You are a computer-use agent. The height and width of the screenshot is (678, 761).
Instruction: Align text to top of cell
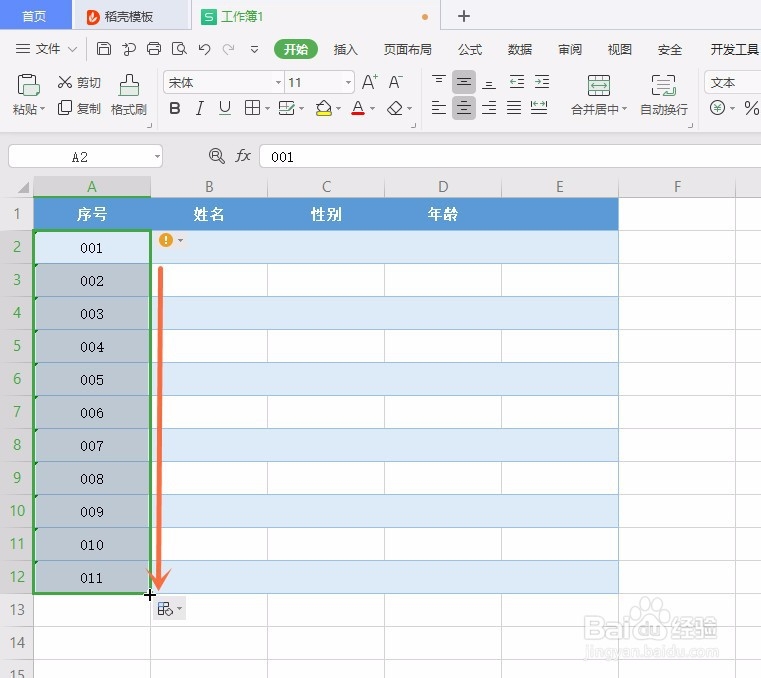coord(439,82)
